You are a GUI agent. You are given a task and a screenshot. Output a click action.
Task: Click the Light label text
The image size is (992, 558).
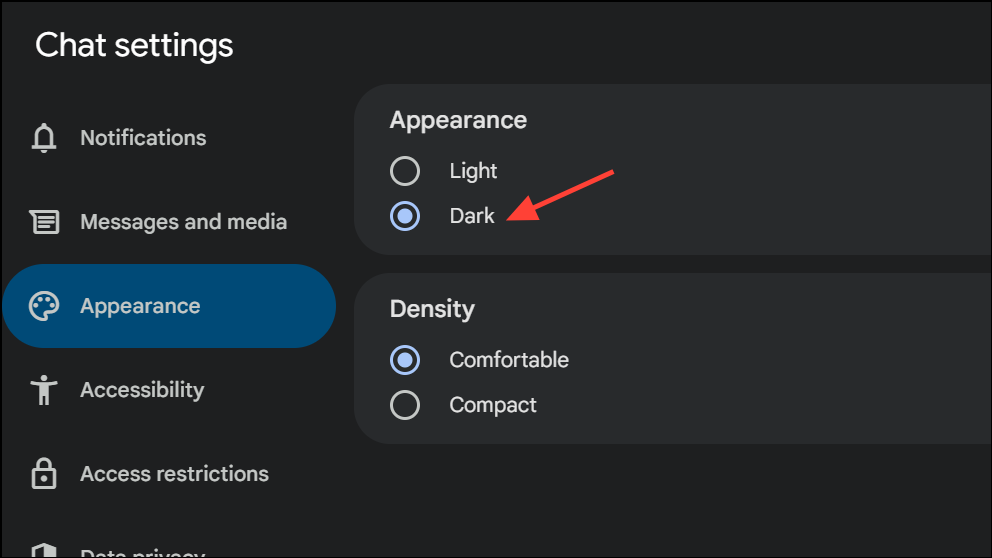[x=473, y=171]
